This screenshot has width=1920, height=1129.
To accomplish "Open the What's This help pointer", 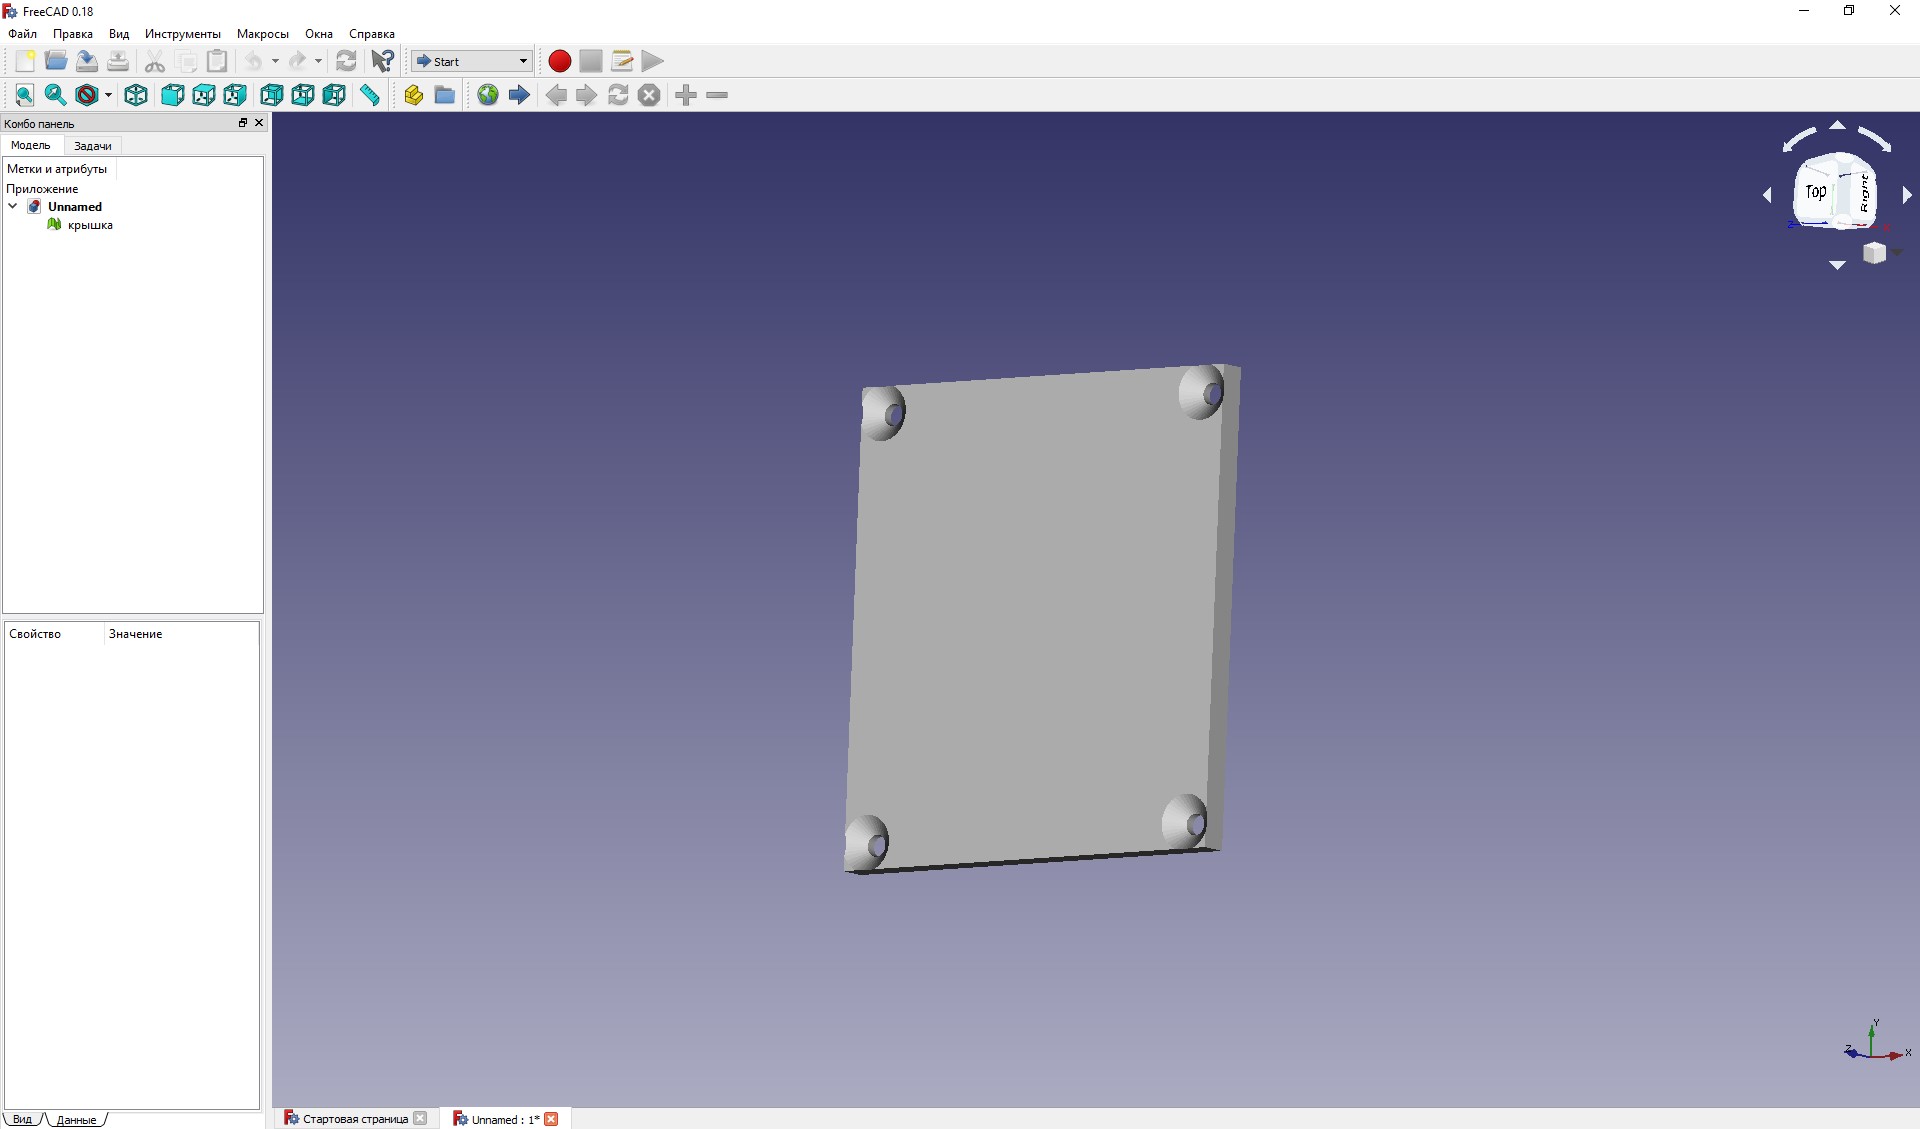I will tap(382, 61).
